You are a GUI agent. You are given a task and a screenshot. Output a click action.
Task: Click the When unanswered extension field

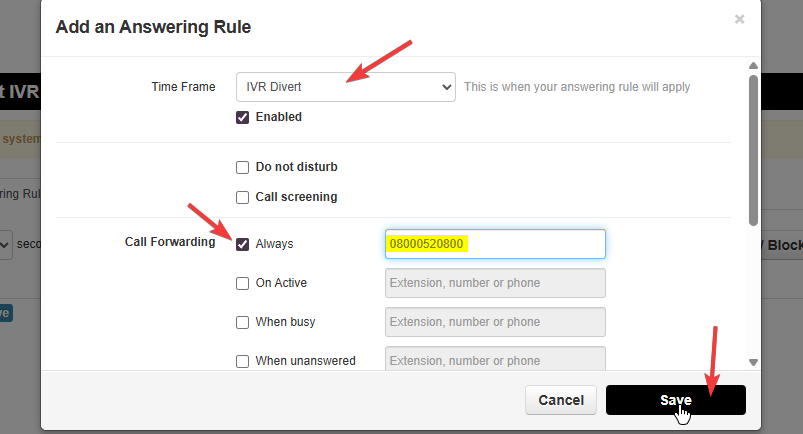tap(495, 359)
